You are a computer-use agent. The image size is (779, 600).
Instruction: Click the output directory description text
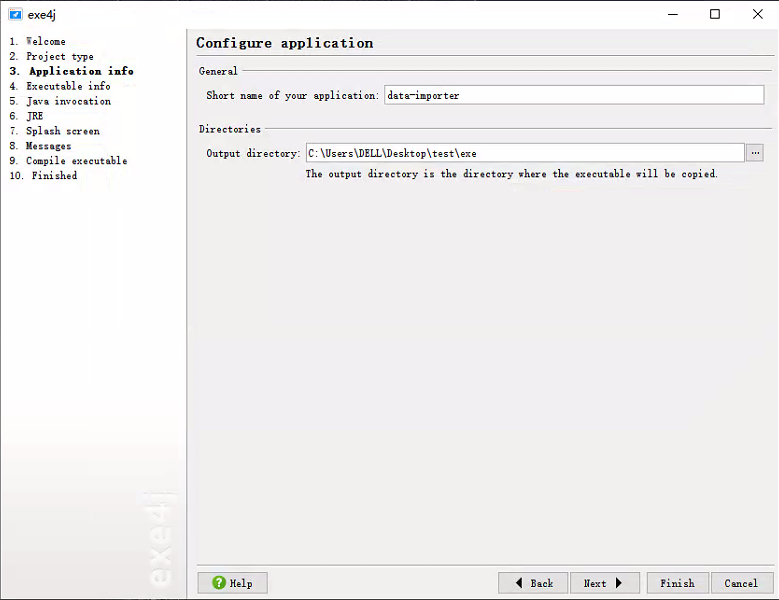coord(511,174)
